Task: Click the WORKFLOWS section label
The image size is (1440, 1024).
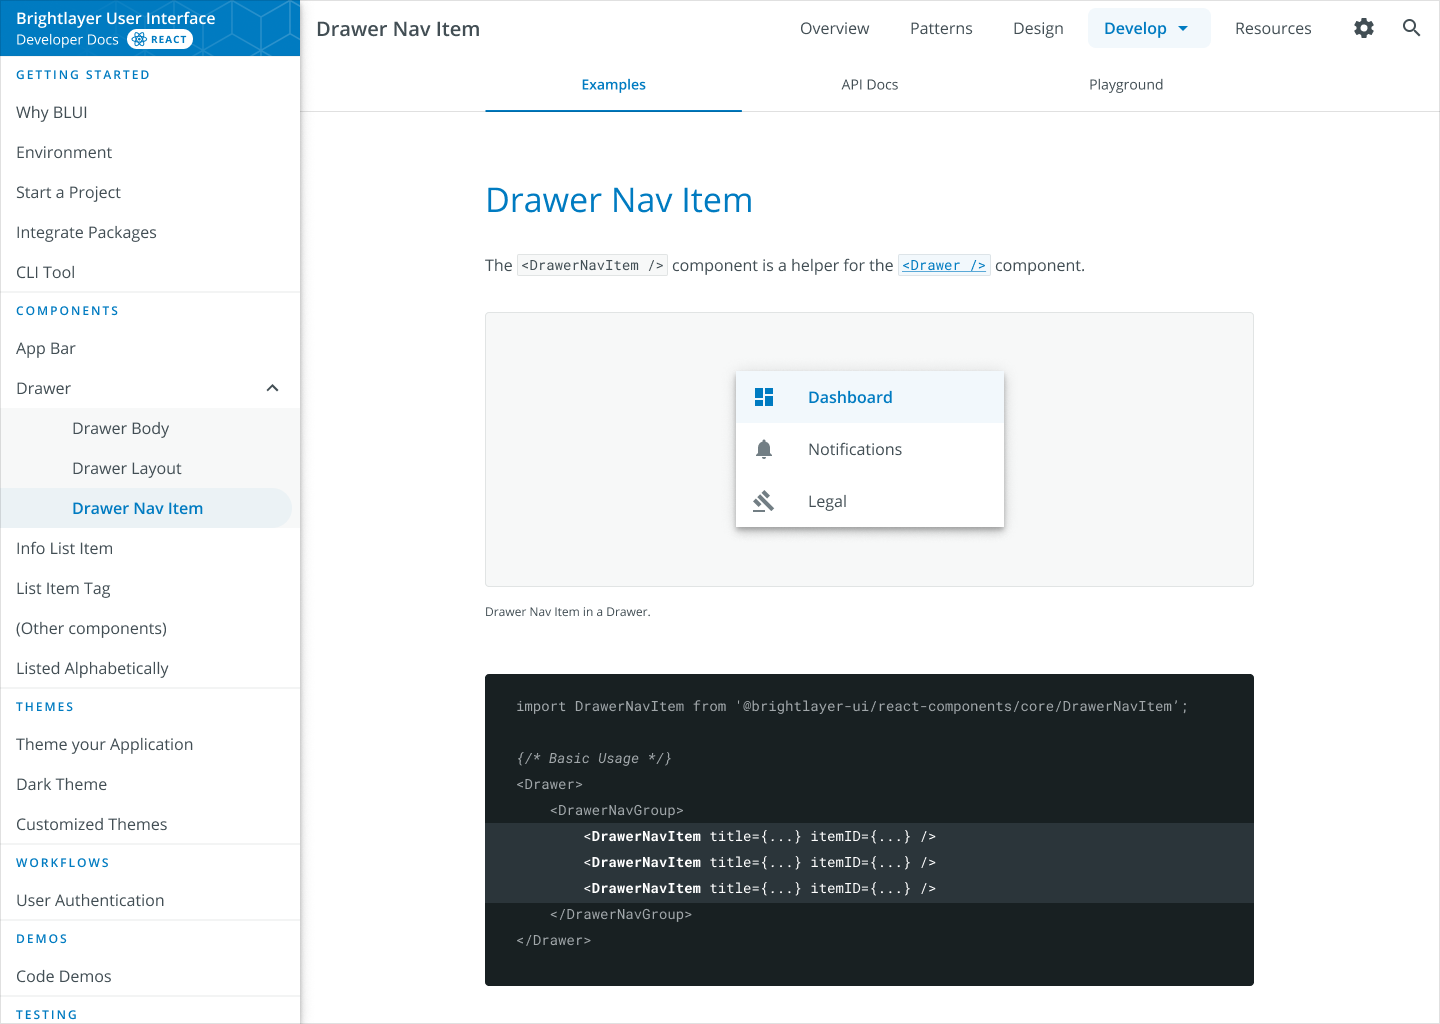Action: pyautogui.click(x=63, y=863)
